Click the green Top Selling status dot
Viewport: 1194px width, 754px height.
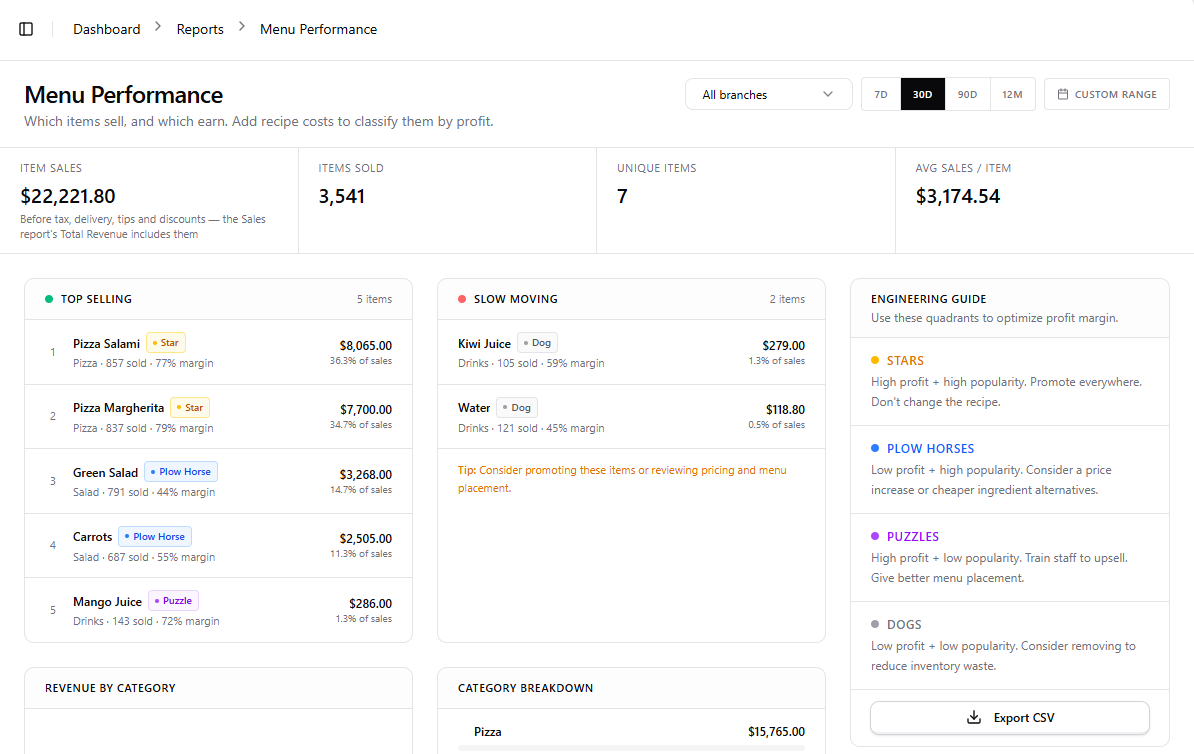tap(49, 299)
